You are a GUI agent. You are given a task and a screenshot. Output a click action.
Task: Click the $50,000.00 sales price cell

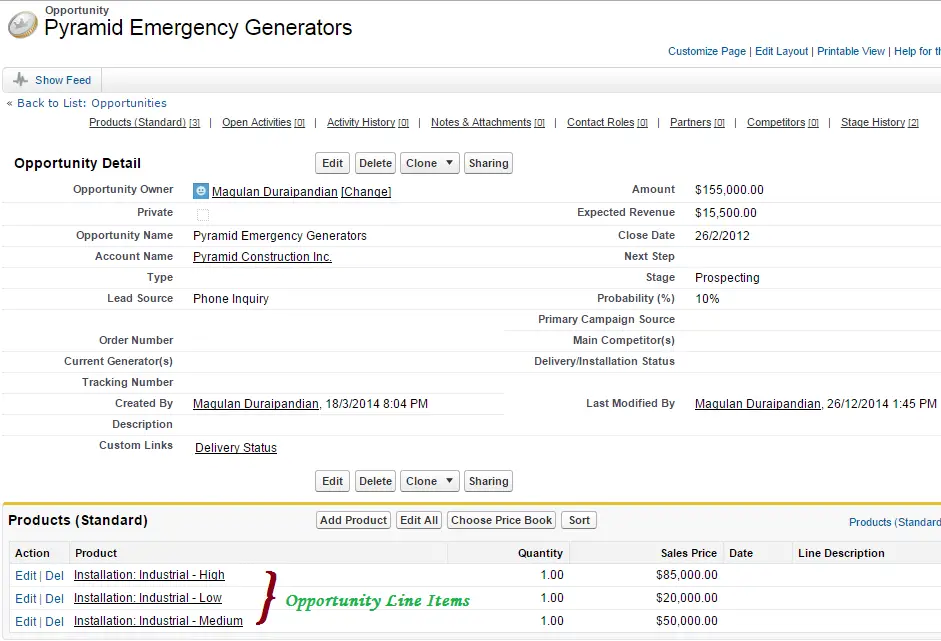(687, 621)
